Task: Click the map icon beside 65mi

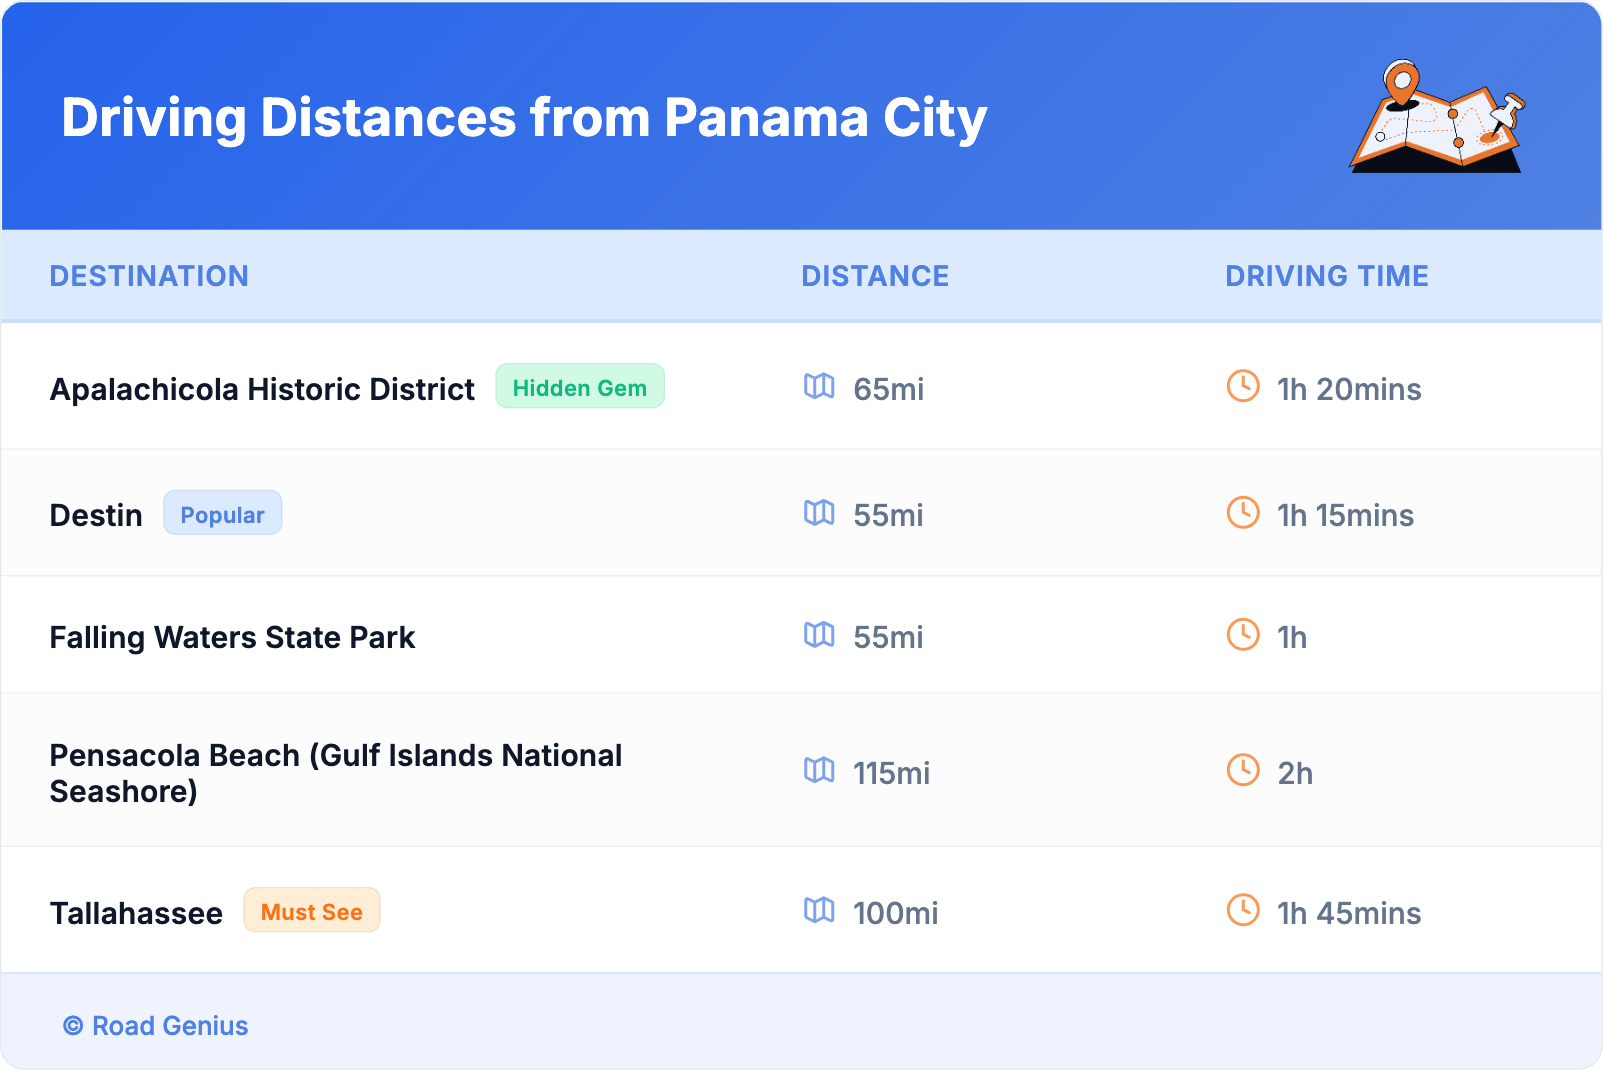Action: point(819,386)
